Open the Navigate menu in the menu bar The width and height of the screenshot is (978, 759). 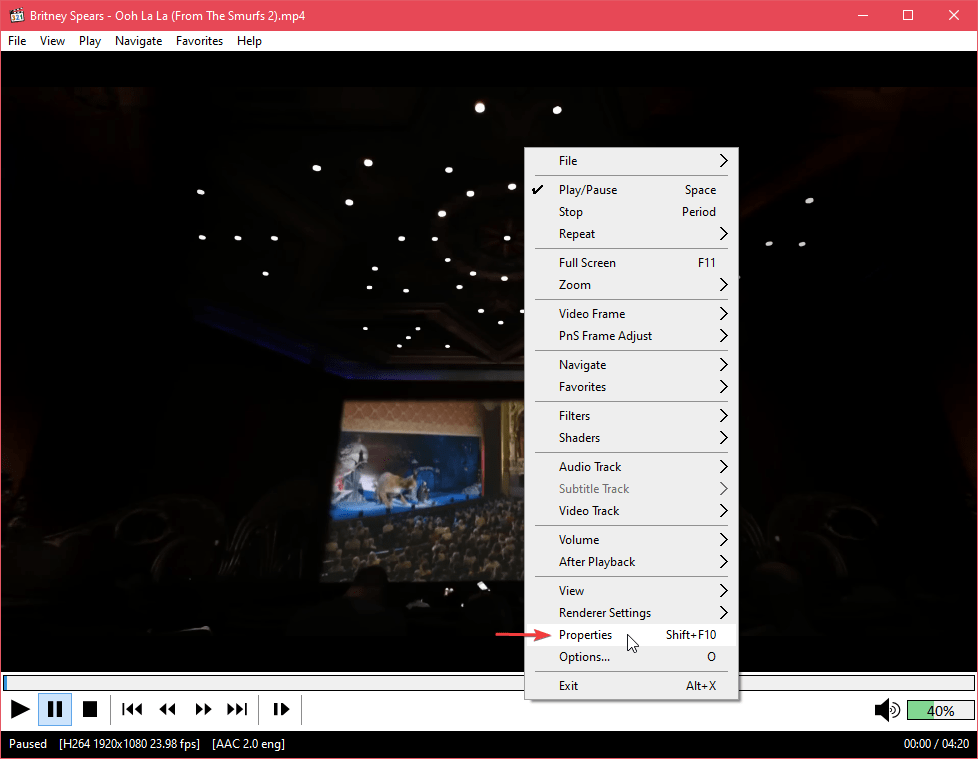pyautogui.click(x=138, y=41)
